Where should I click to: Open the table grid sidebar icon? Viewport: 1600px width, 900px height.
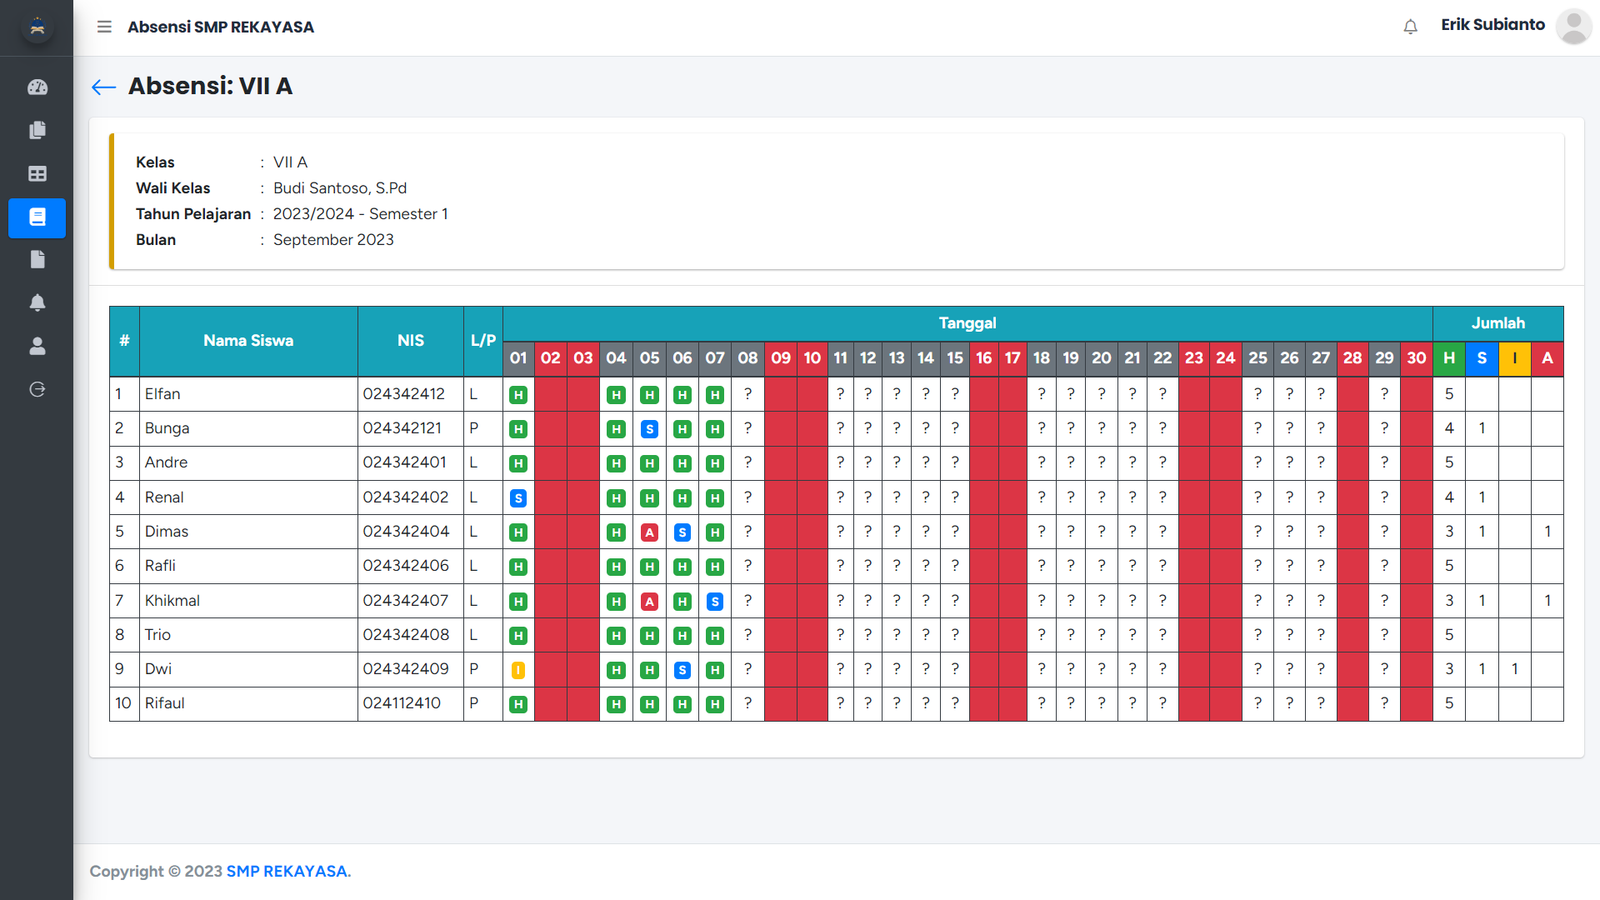pos(37,174)
